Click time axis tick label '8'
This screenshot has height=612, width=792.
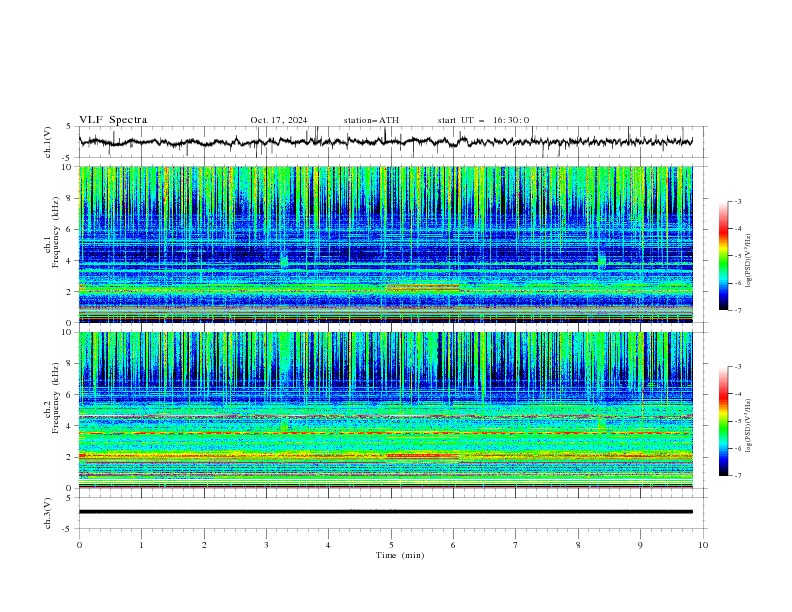point(578,545)
